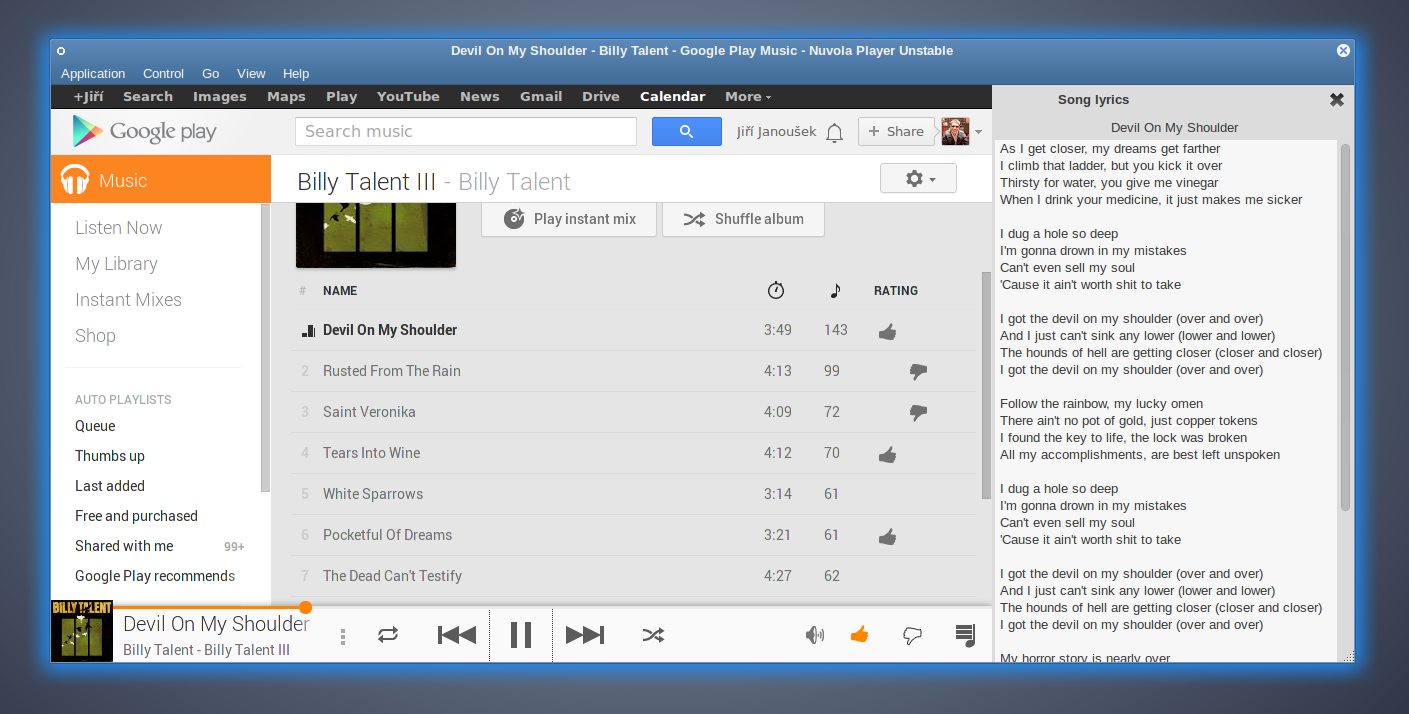Open Calendar in the Google bar

tap(672, 96)
